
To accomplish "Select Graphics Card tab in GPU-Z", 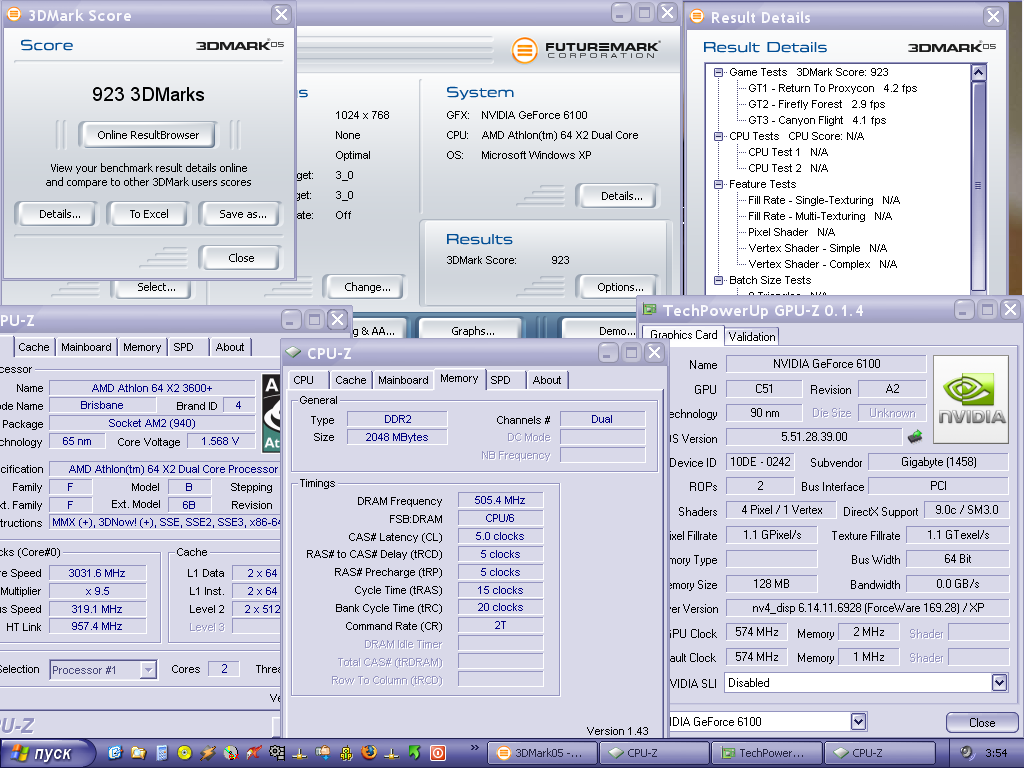I will (x=683, y=335).
